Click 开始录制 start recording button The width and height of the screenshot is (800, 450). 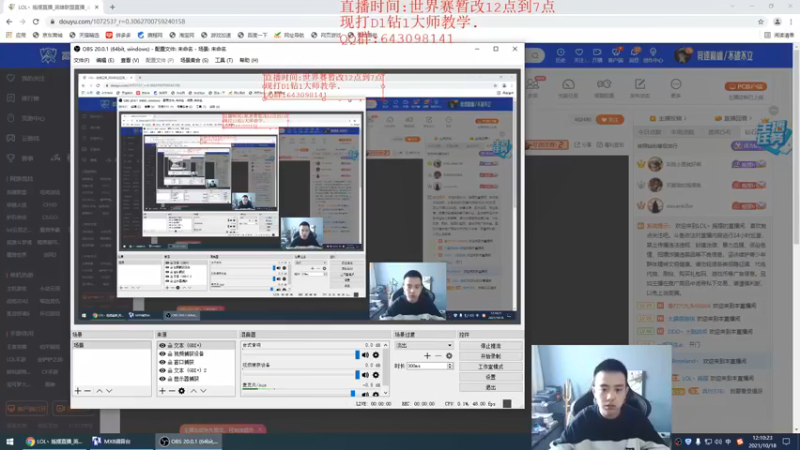click(490, 356)
